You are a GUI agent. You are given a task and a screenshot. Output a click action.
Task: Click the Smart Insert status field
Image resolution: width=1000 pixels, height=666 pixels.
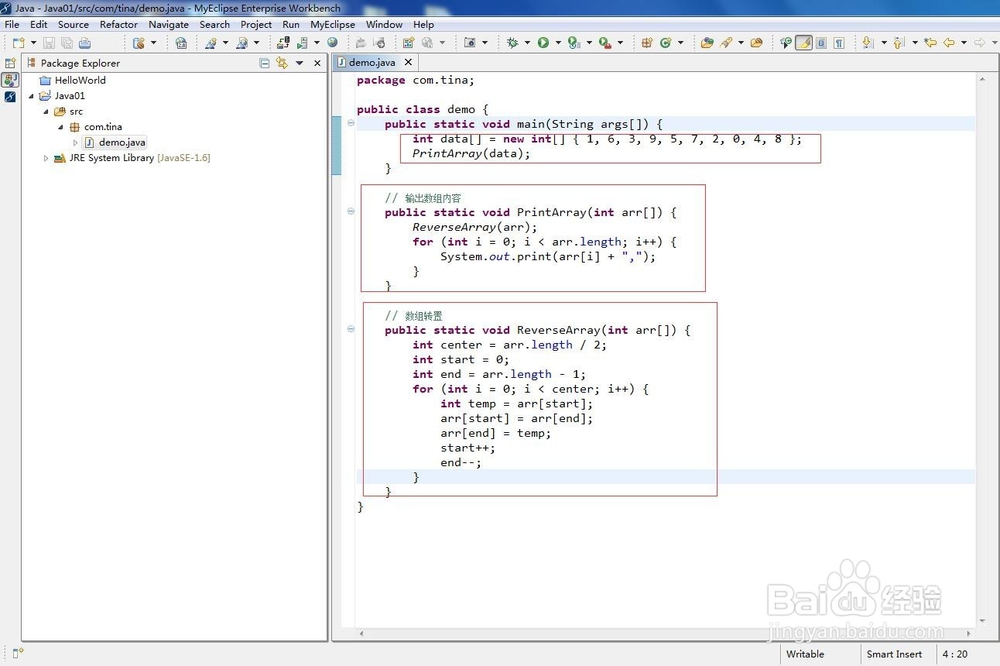click(894, 654)
